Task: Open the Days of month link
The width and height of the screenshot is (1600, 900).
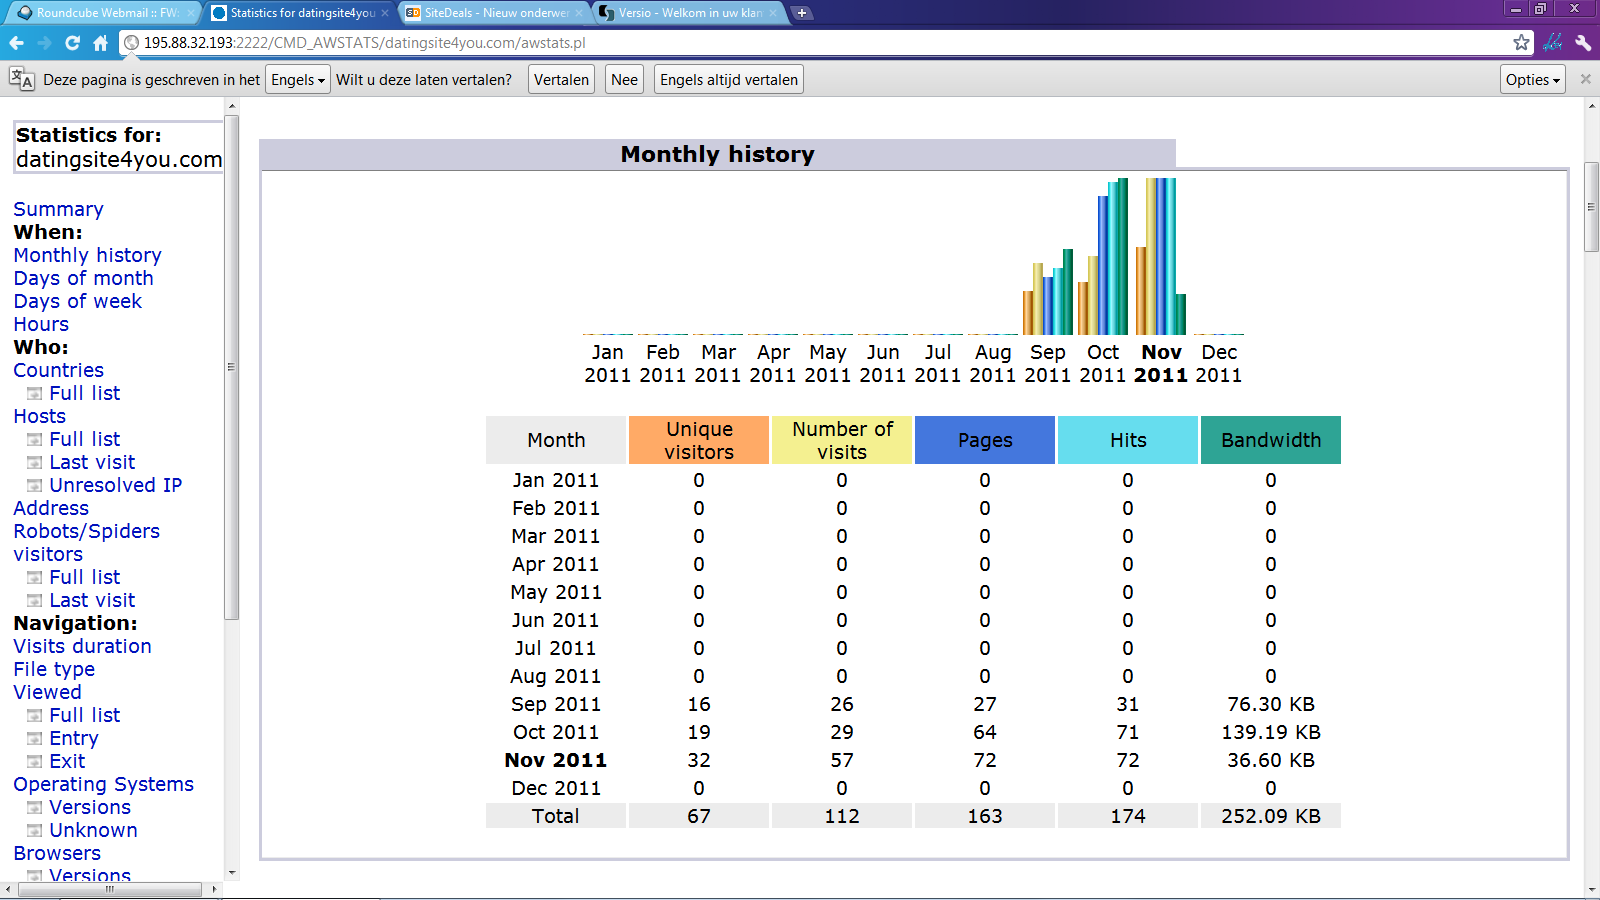Action: click(83, 278)
